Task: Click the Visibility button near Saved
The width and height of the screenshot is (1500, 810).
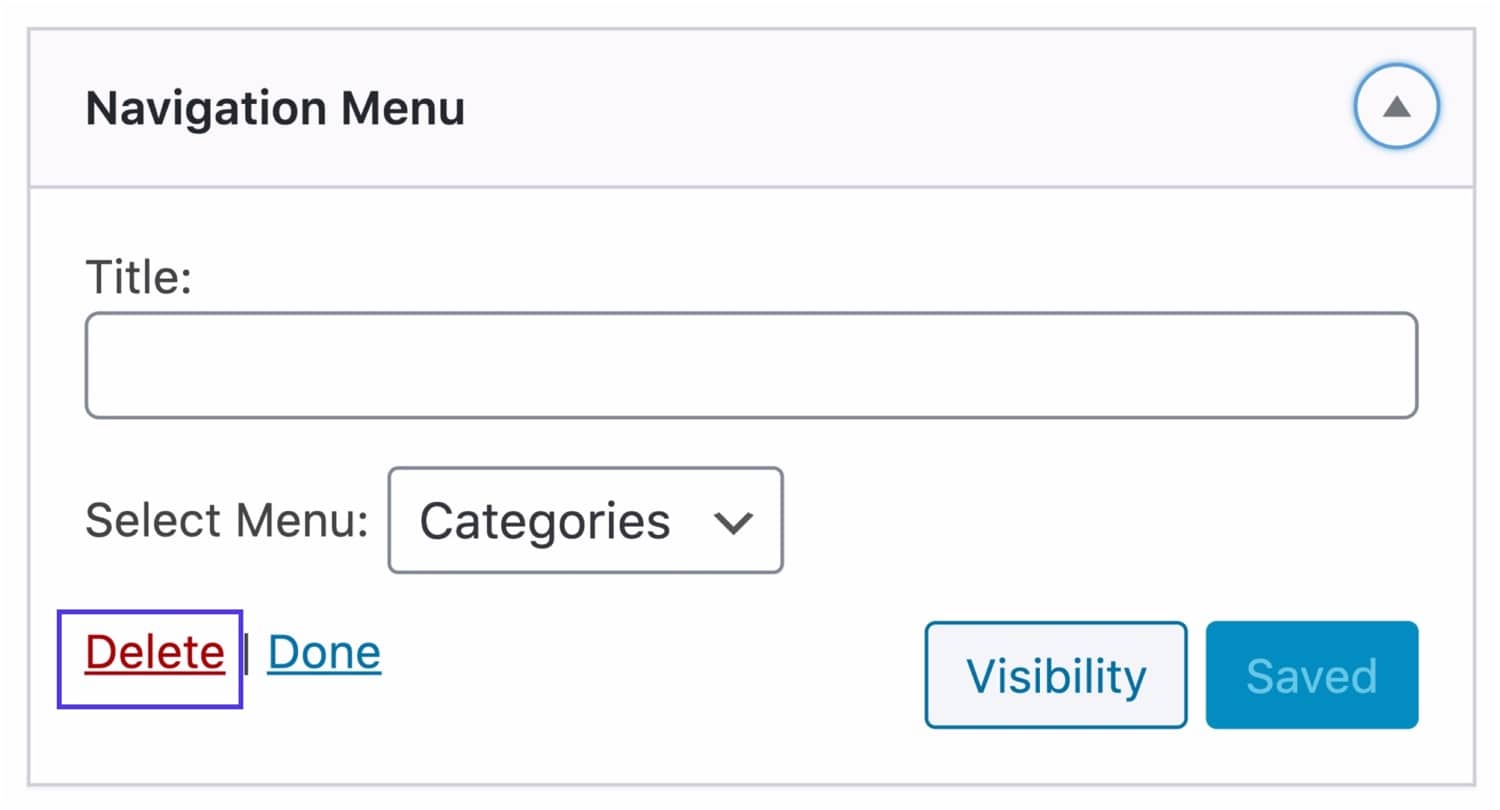Action: tap(1055, 674)
